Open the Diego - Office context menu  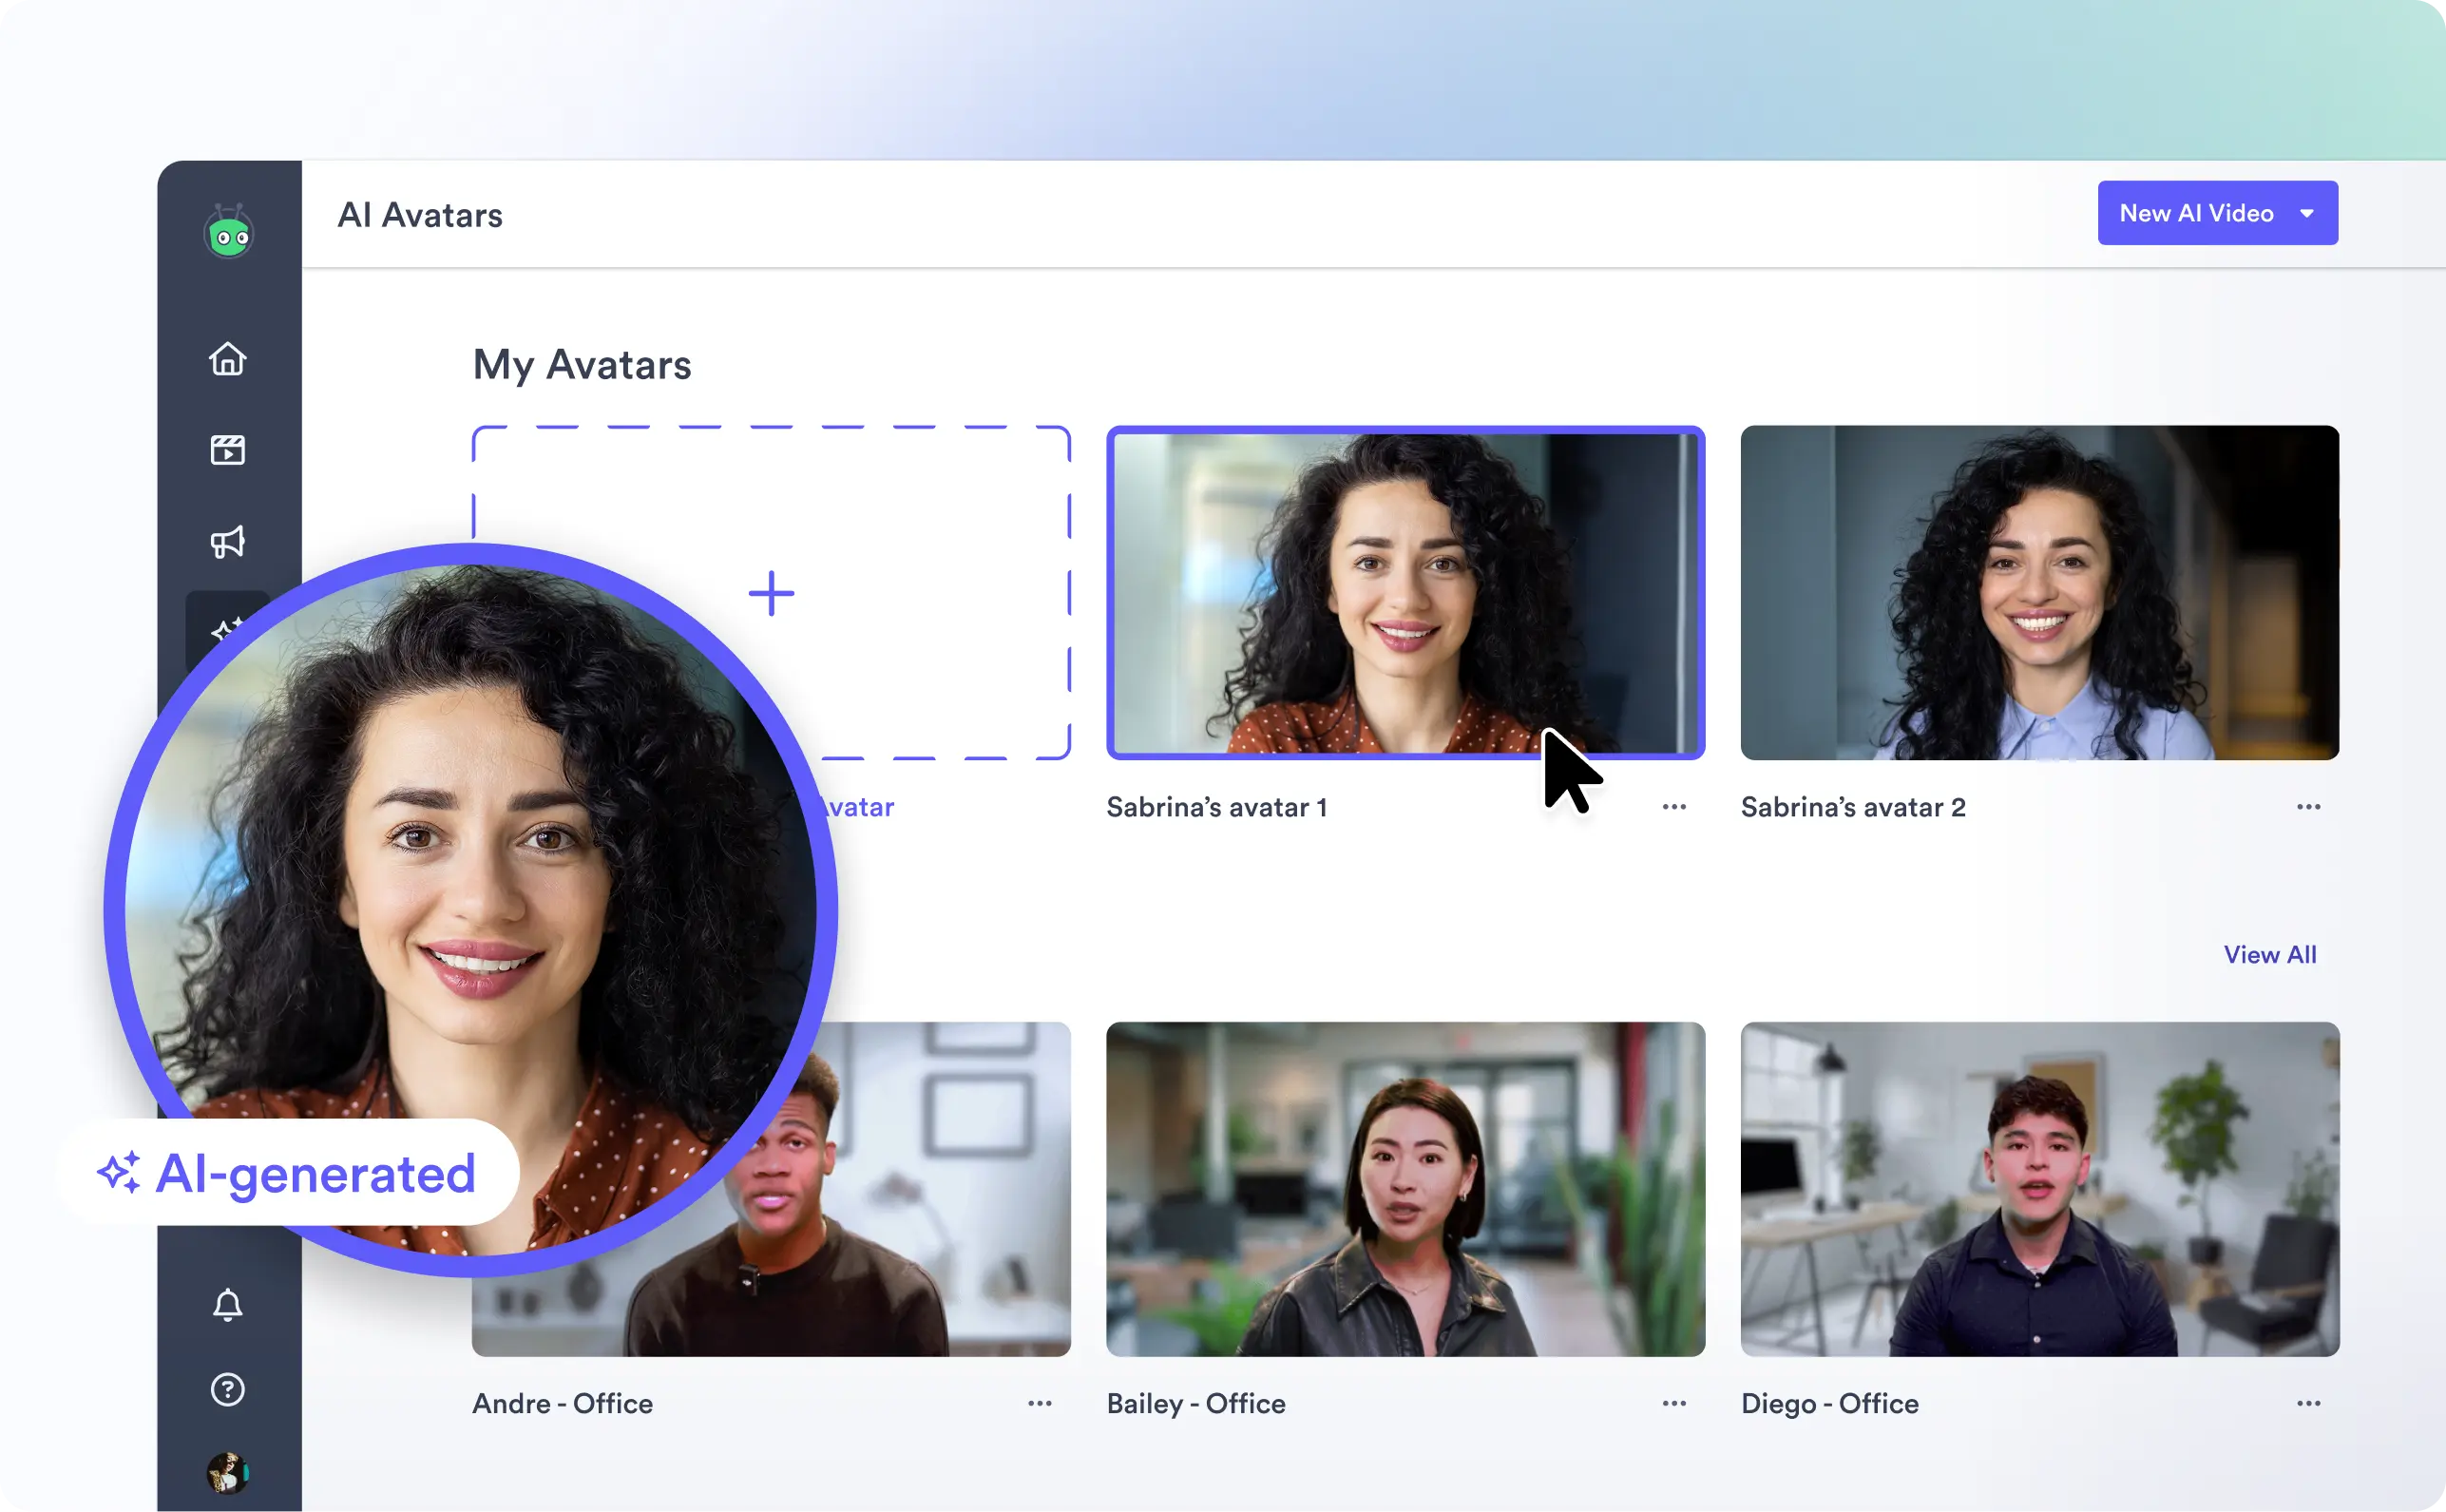click(x=2310, y=1403)
